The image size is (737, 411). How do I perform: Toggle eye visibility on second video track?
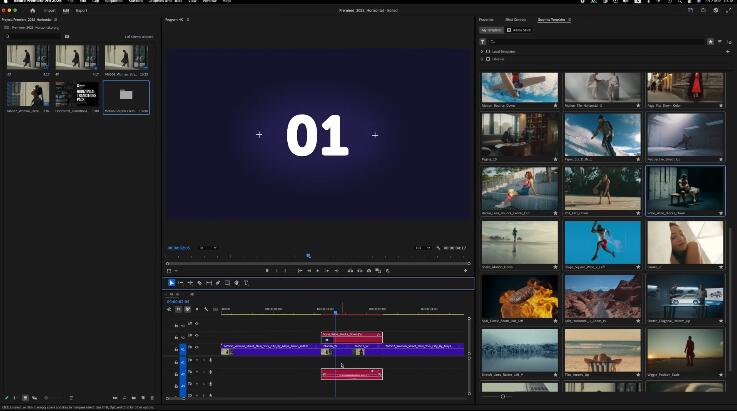196,336
